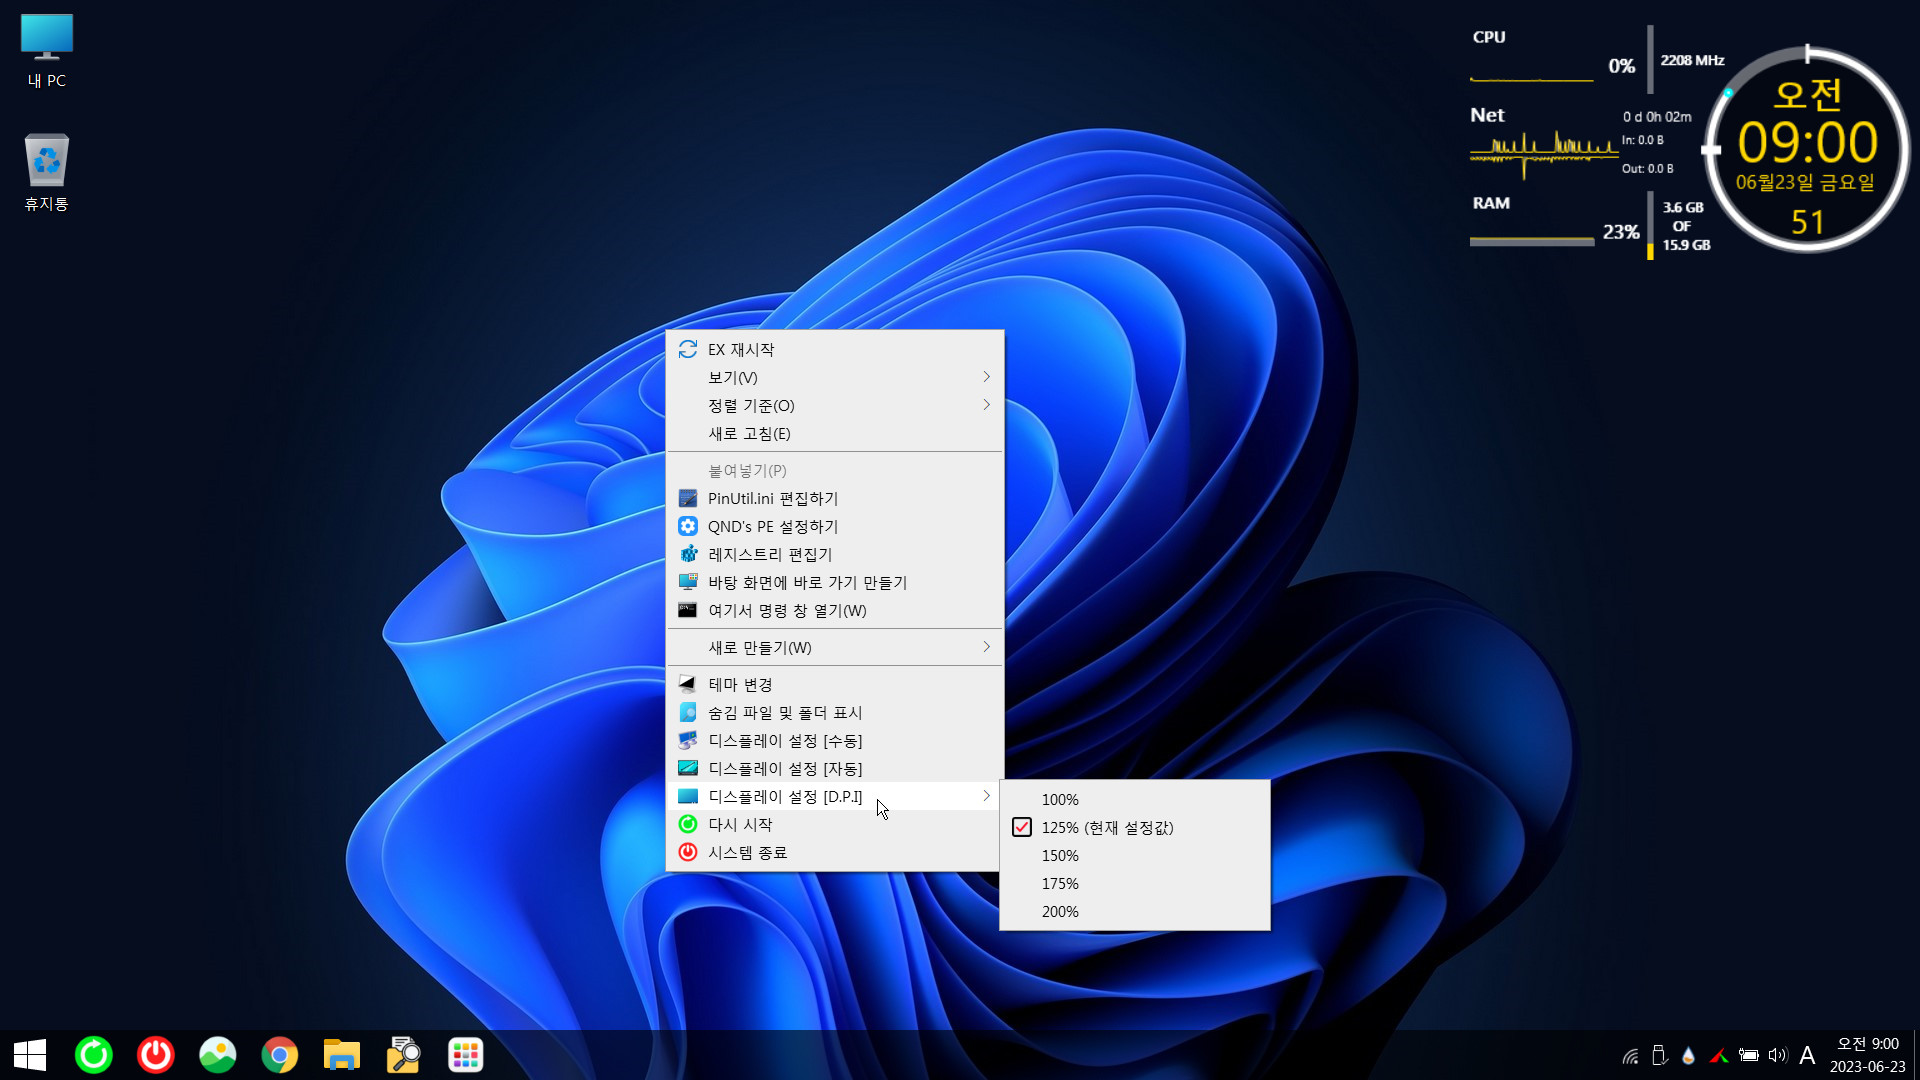Click the Net traffic graph widget
Image resolution: width=1920 pixels, height=1080 pixels.
click(1543, 154)
